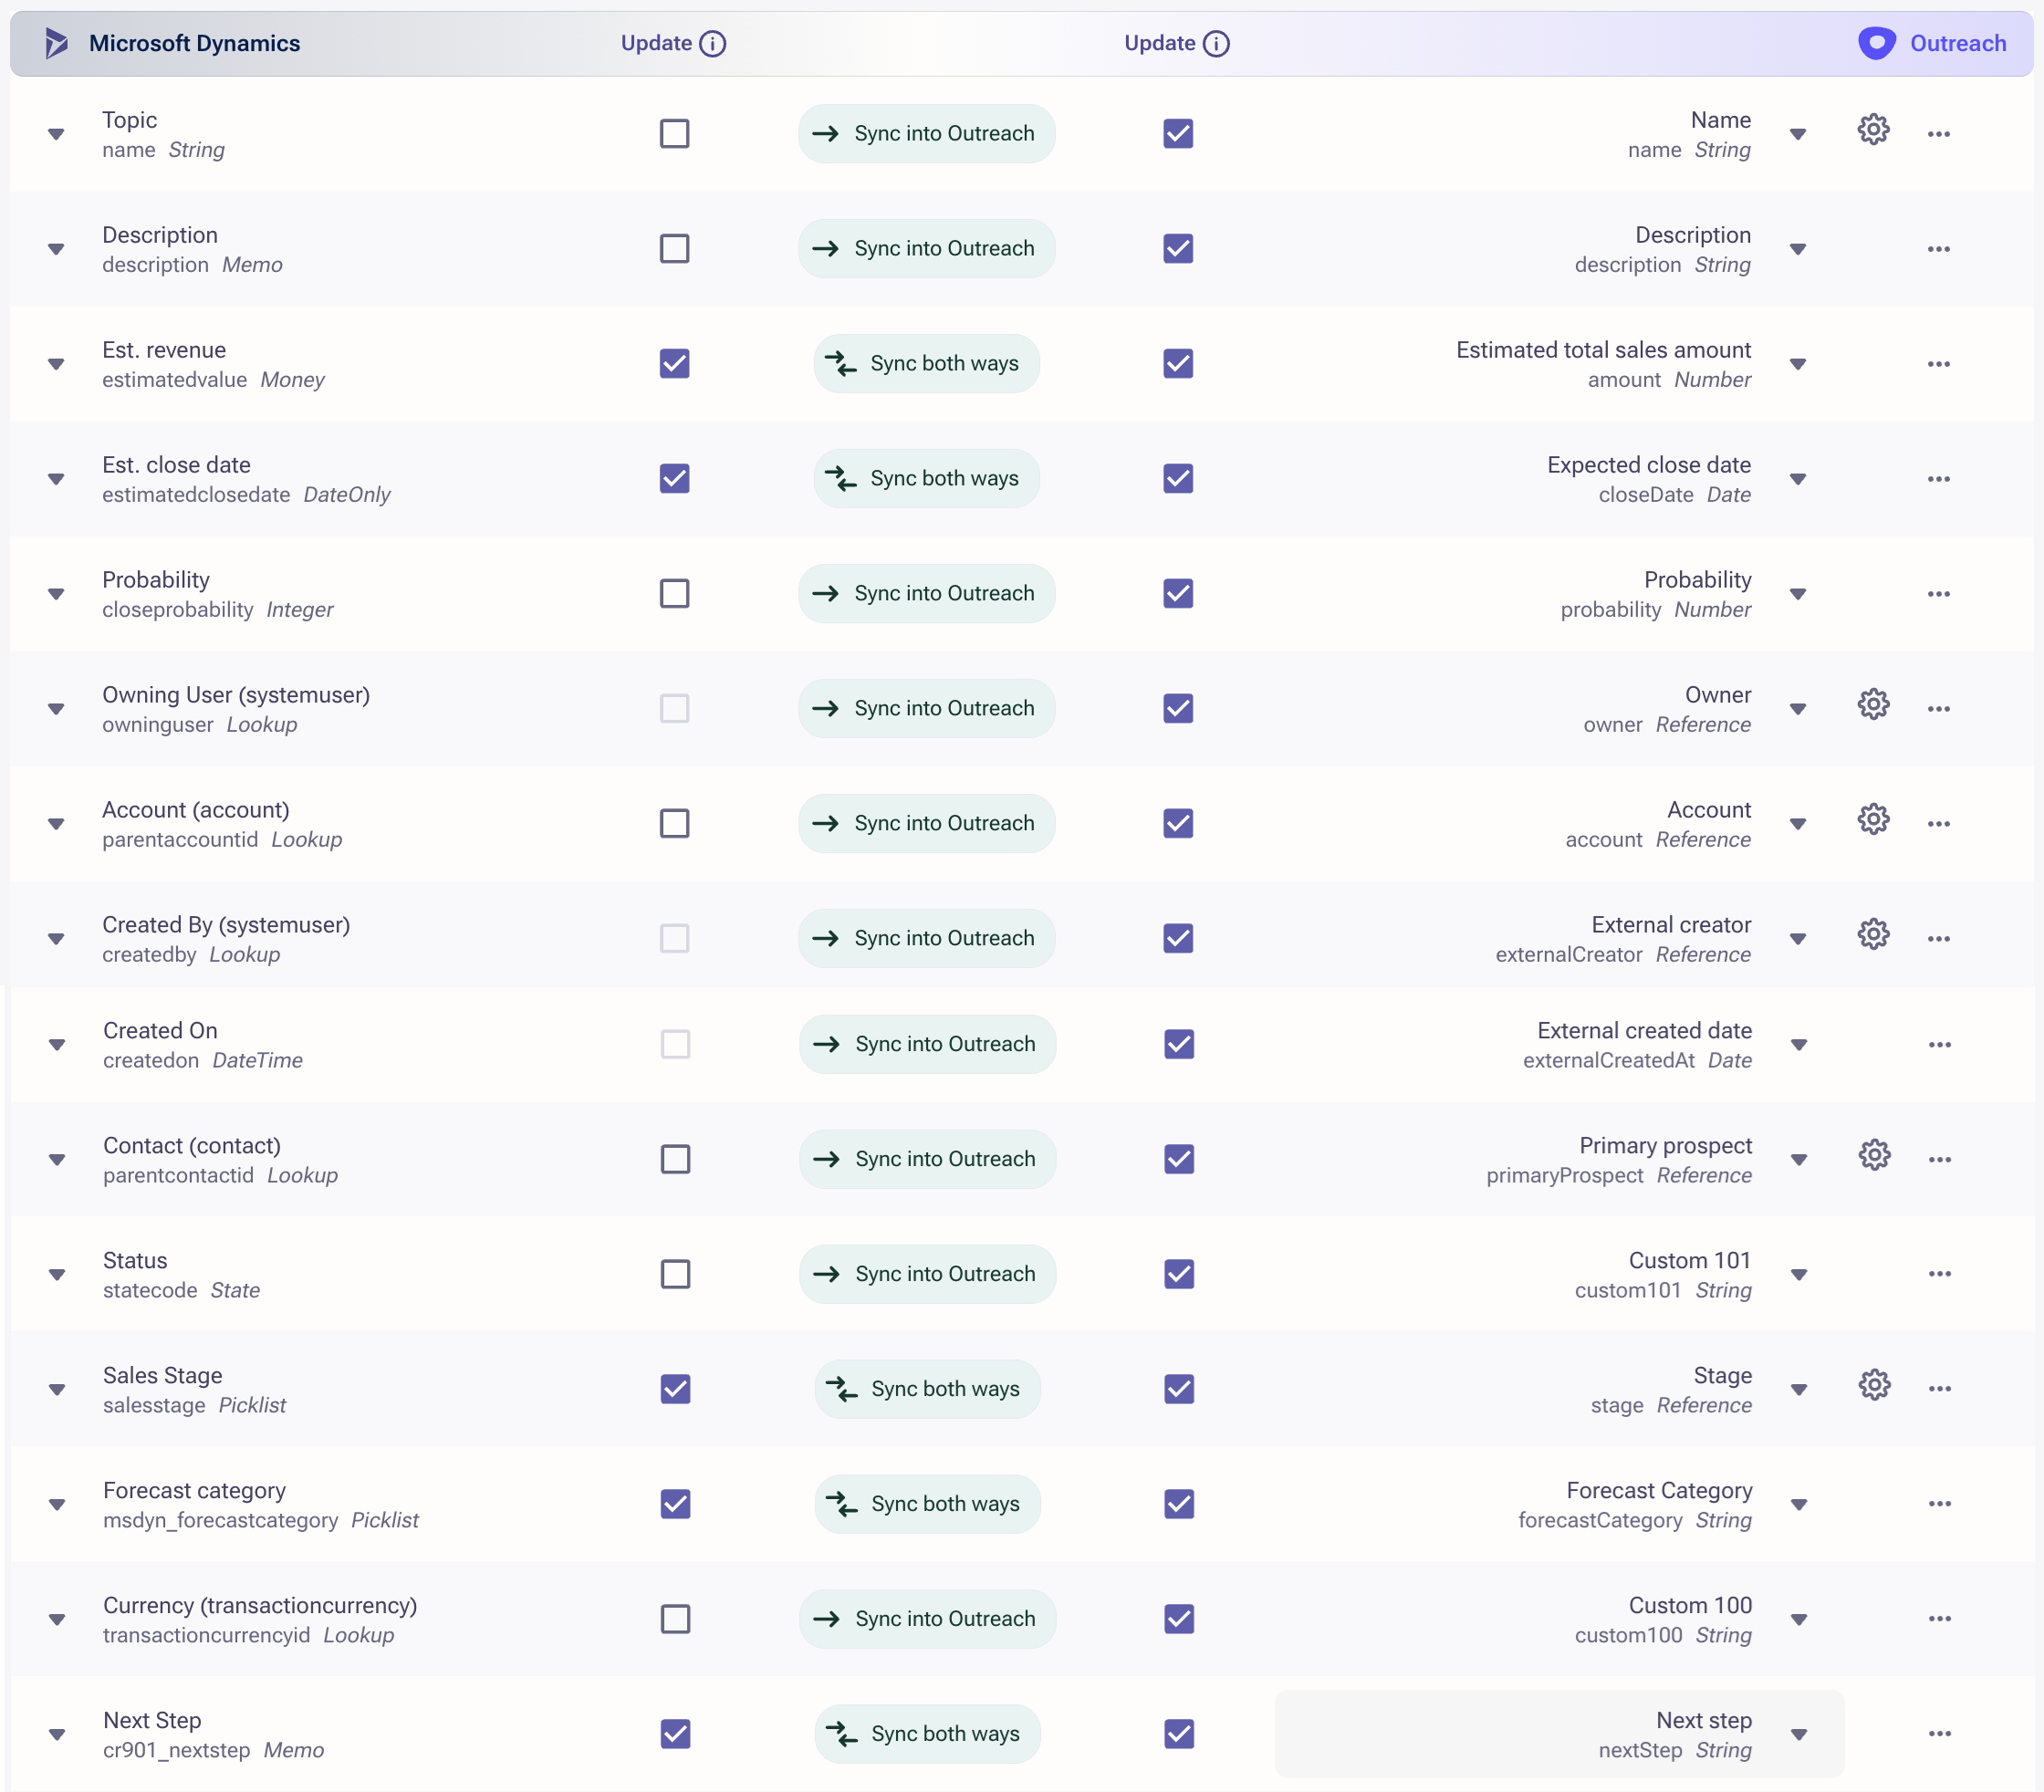Click info icon beside Outreach Update header
Viewport: 2044px width, 1792px height.
pos(1216,44)
